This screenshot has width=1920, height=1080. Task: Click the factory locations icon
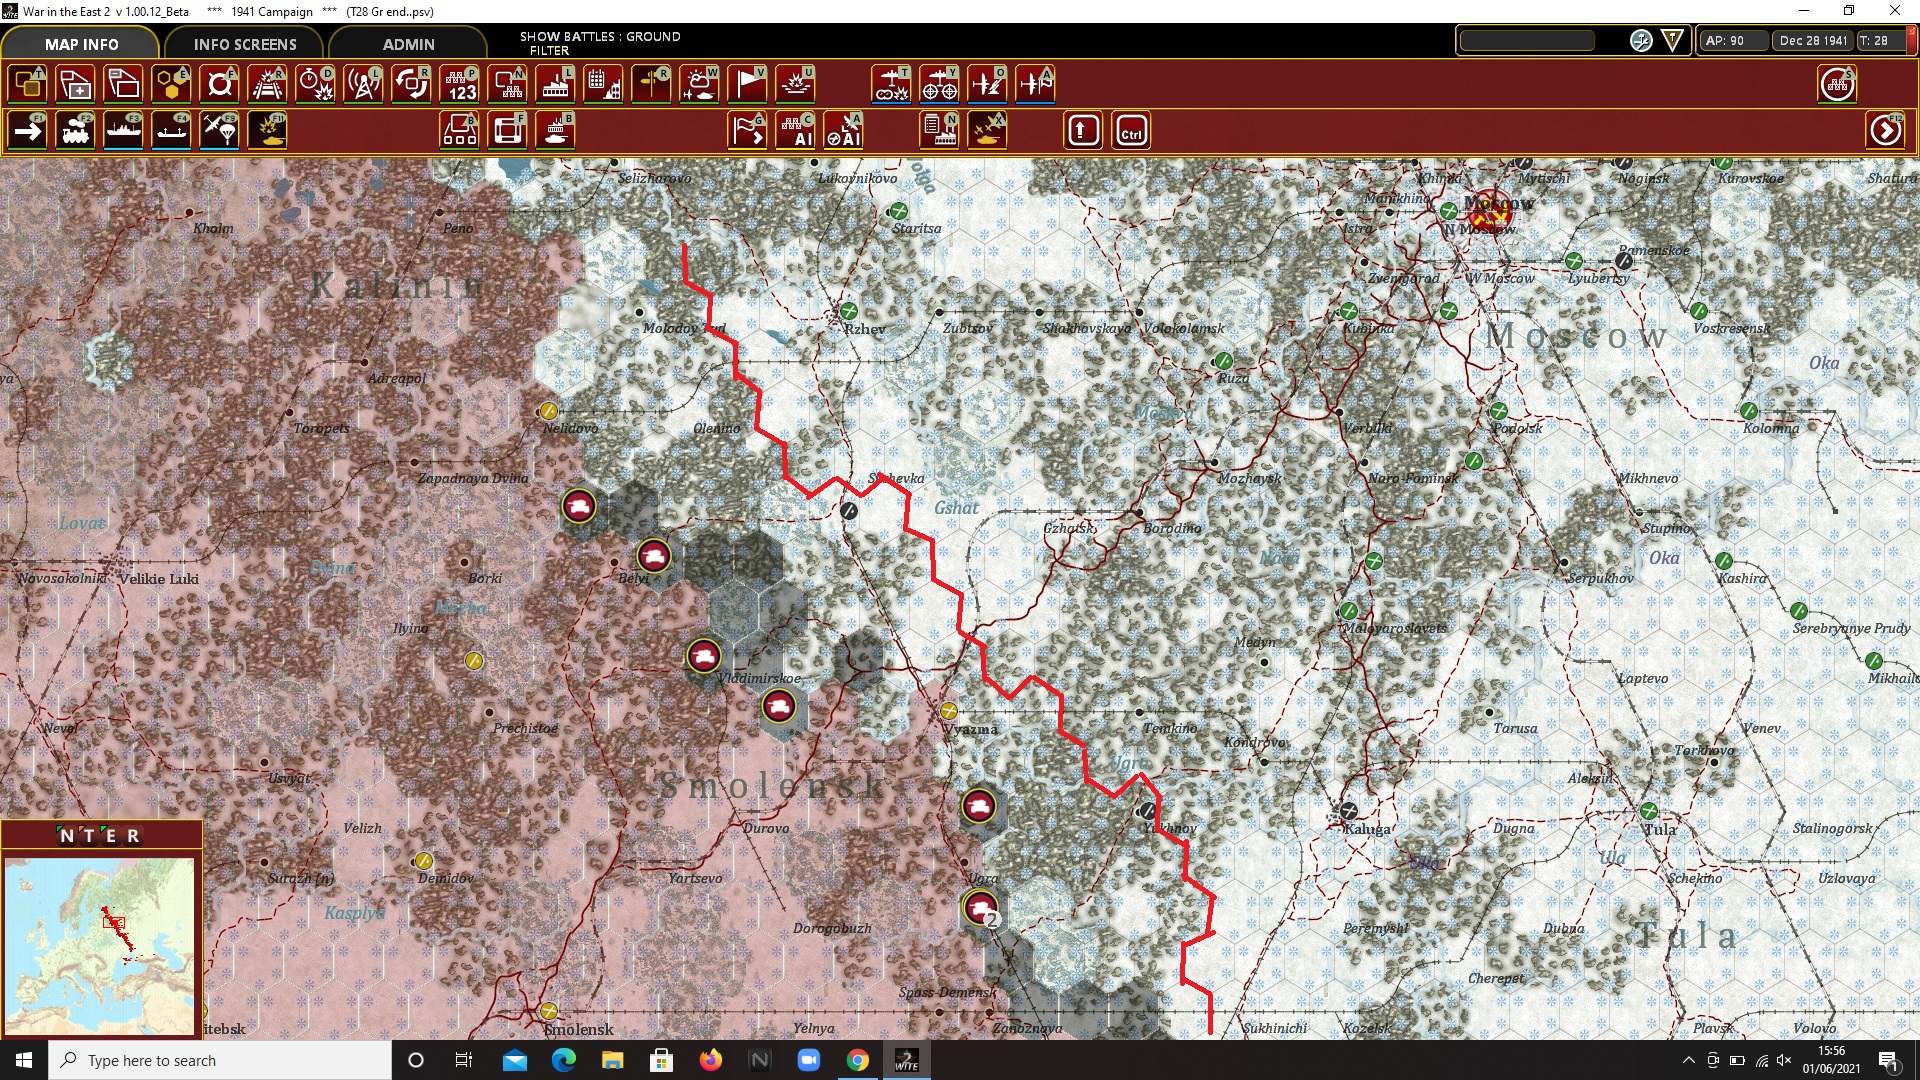(555, 84)
